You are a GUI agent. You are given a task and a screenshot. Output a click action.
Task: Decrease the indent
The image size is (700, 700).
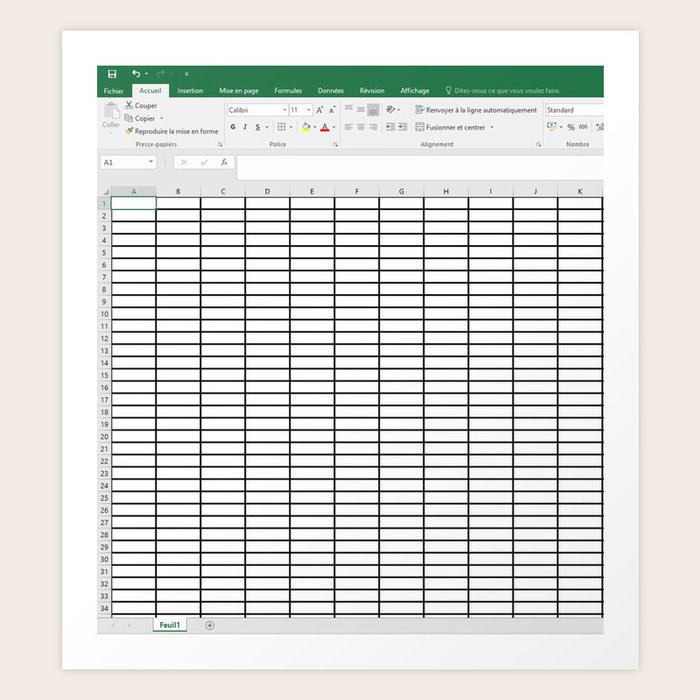[390, 127]
